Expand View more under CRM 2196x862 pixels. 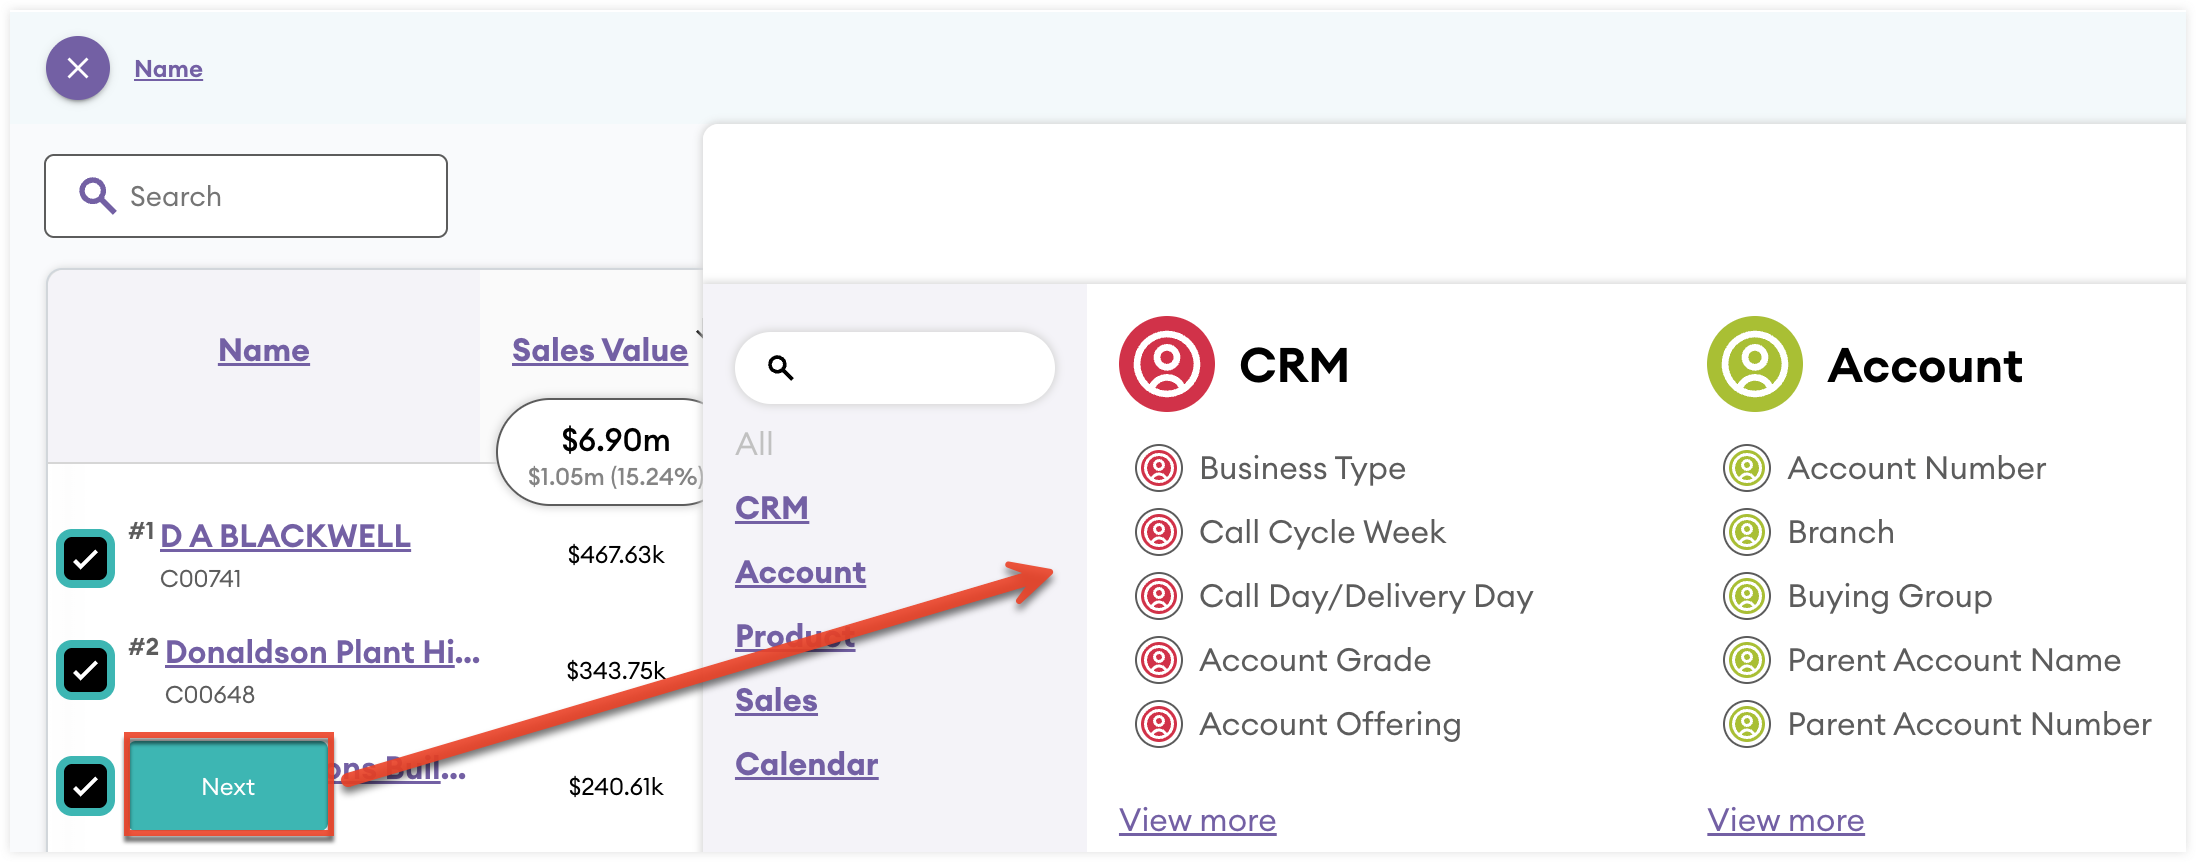pyautogui.click(x=1198, y=820)
